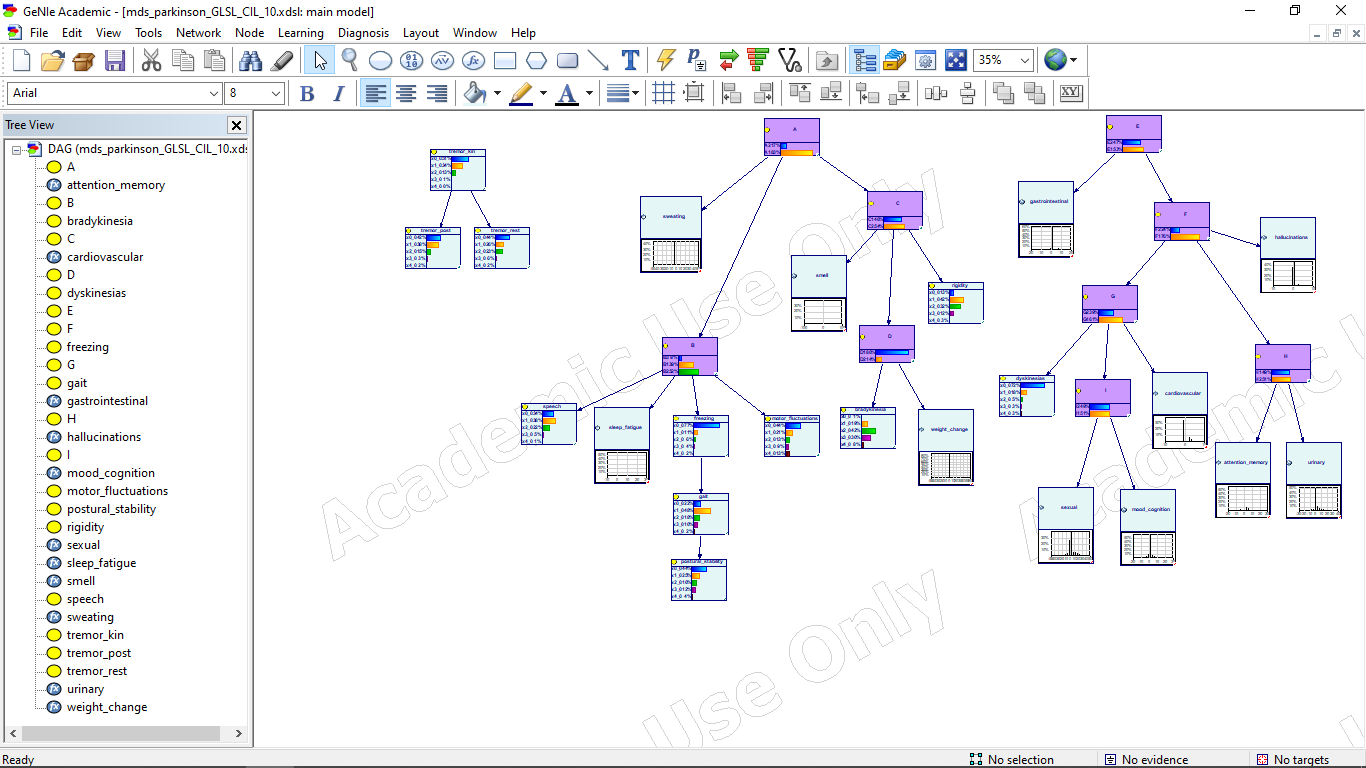This screenshot has width=1366, height=768.
Task: Click the text color A swatch
Action: pos(567,93)
